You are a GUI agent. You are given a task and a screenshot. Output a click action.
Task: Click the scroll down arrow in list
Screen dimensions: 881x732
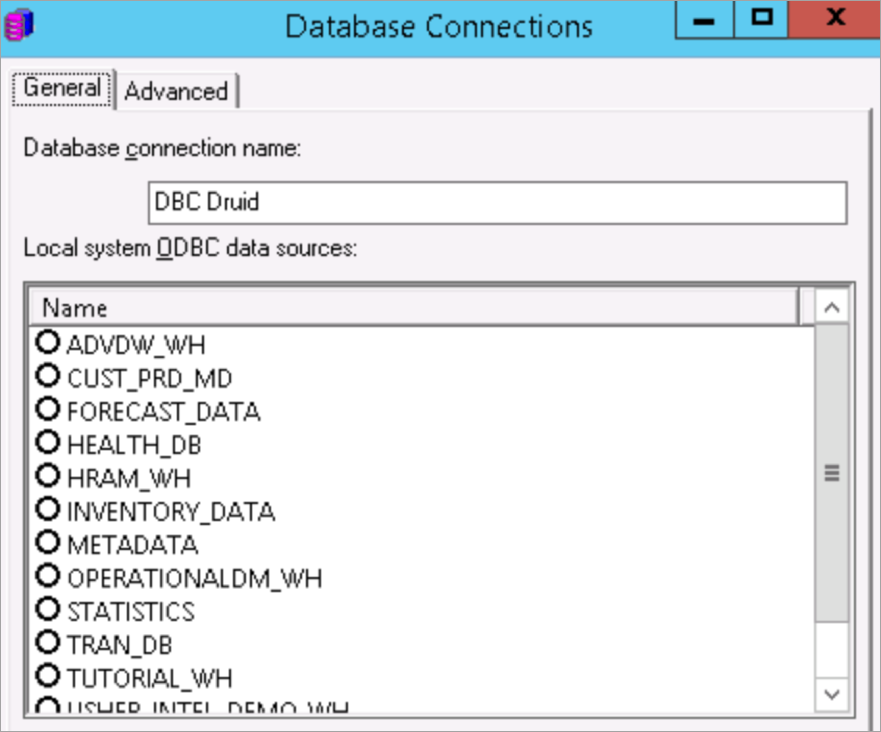[831, 694]
